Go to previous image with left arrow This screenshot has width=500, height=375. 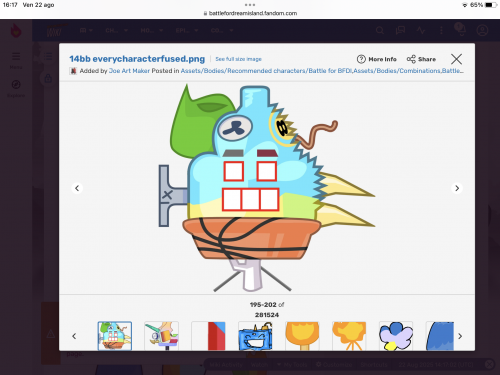77,188
